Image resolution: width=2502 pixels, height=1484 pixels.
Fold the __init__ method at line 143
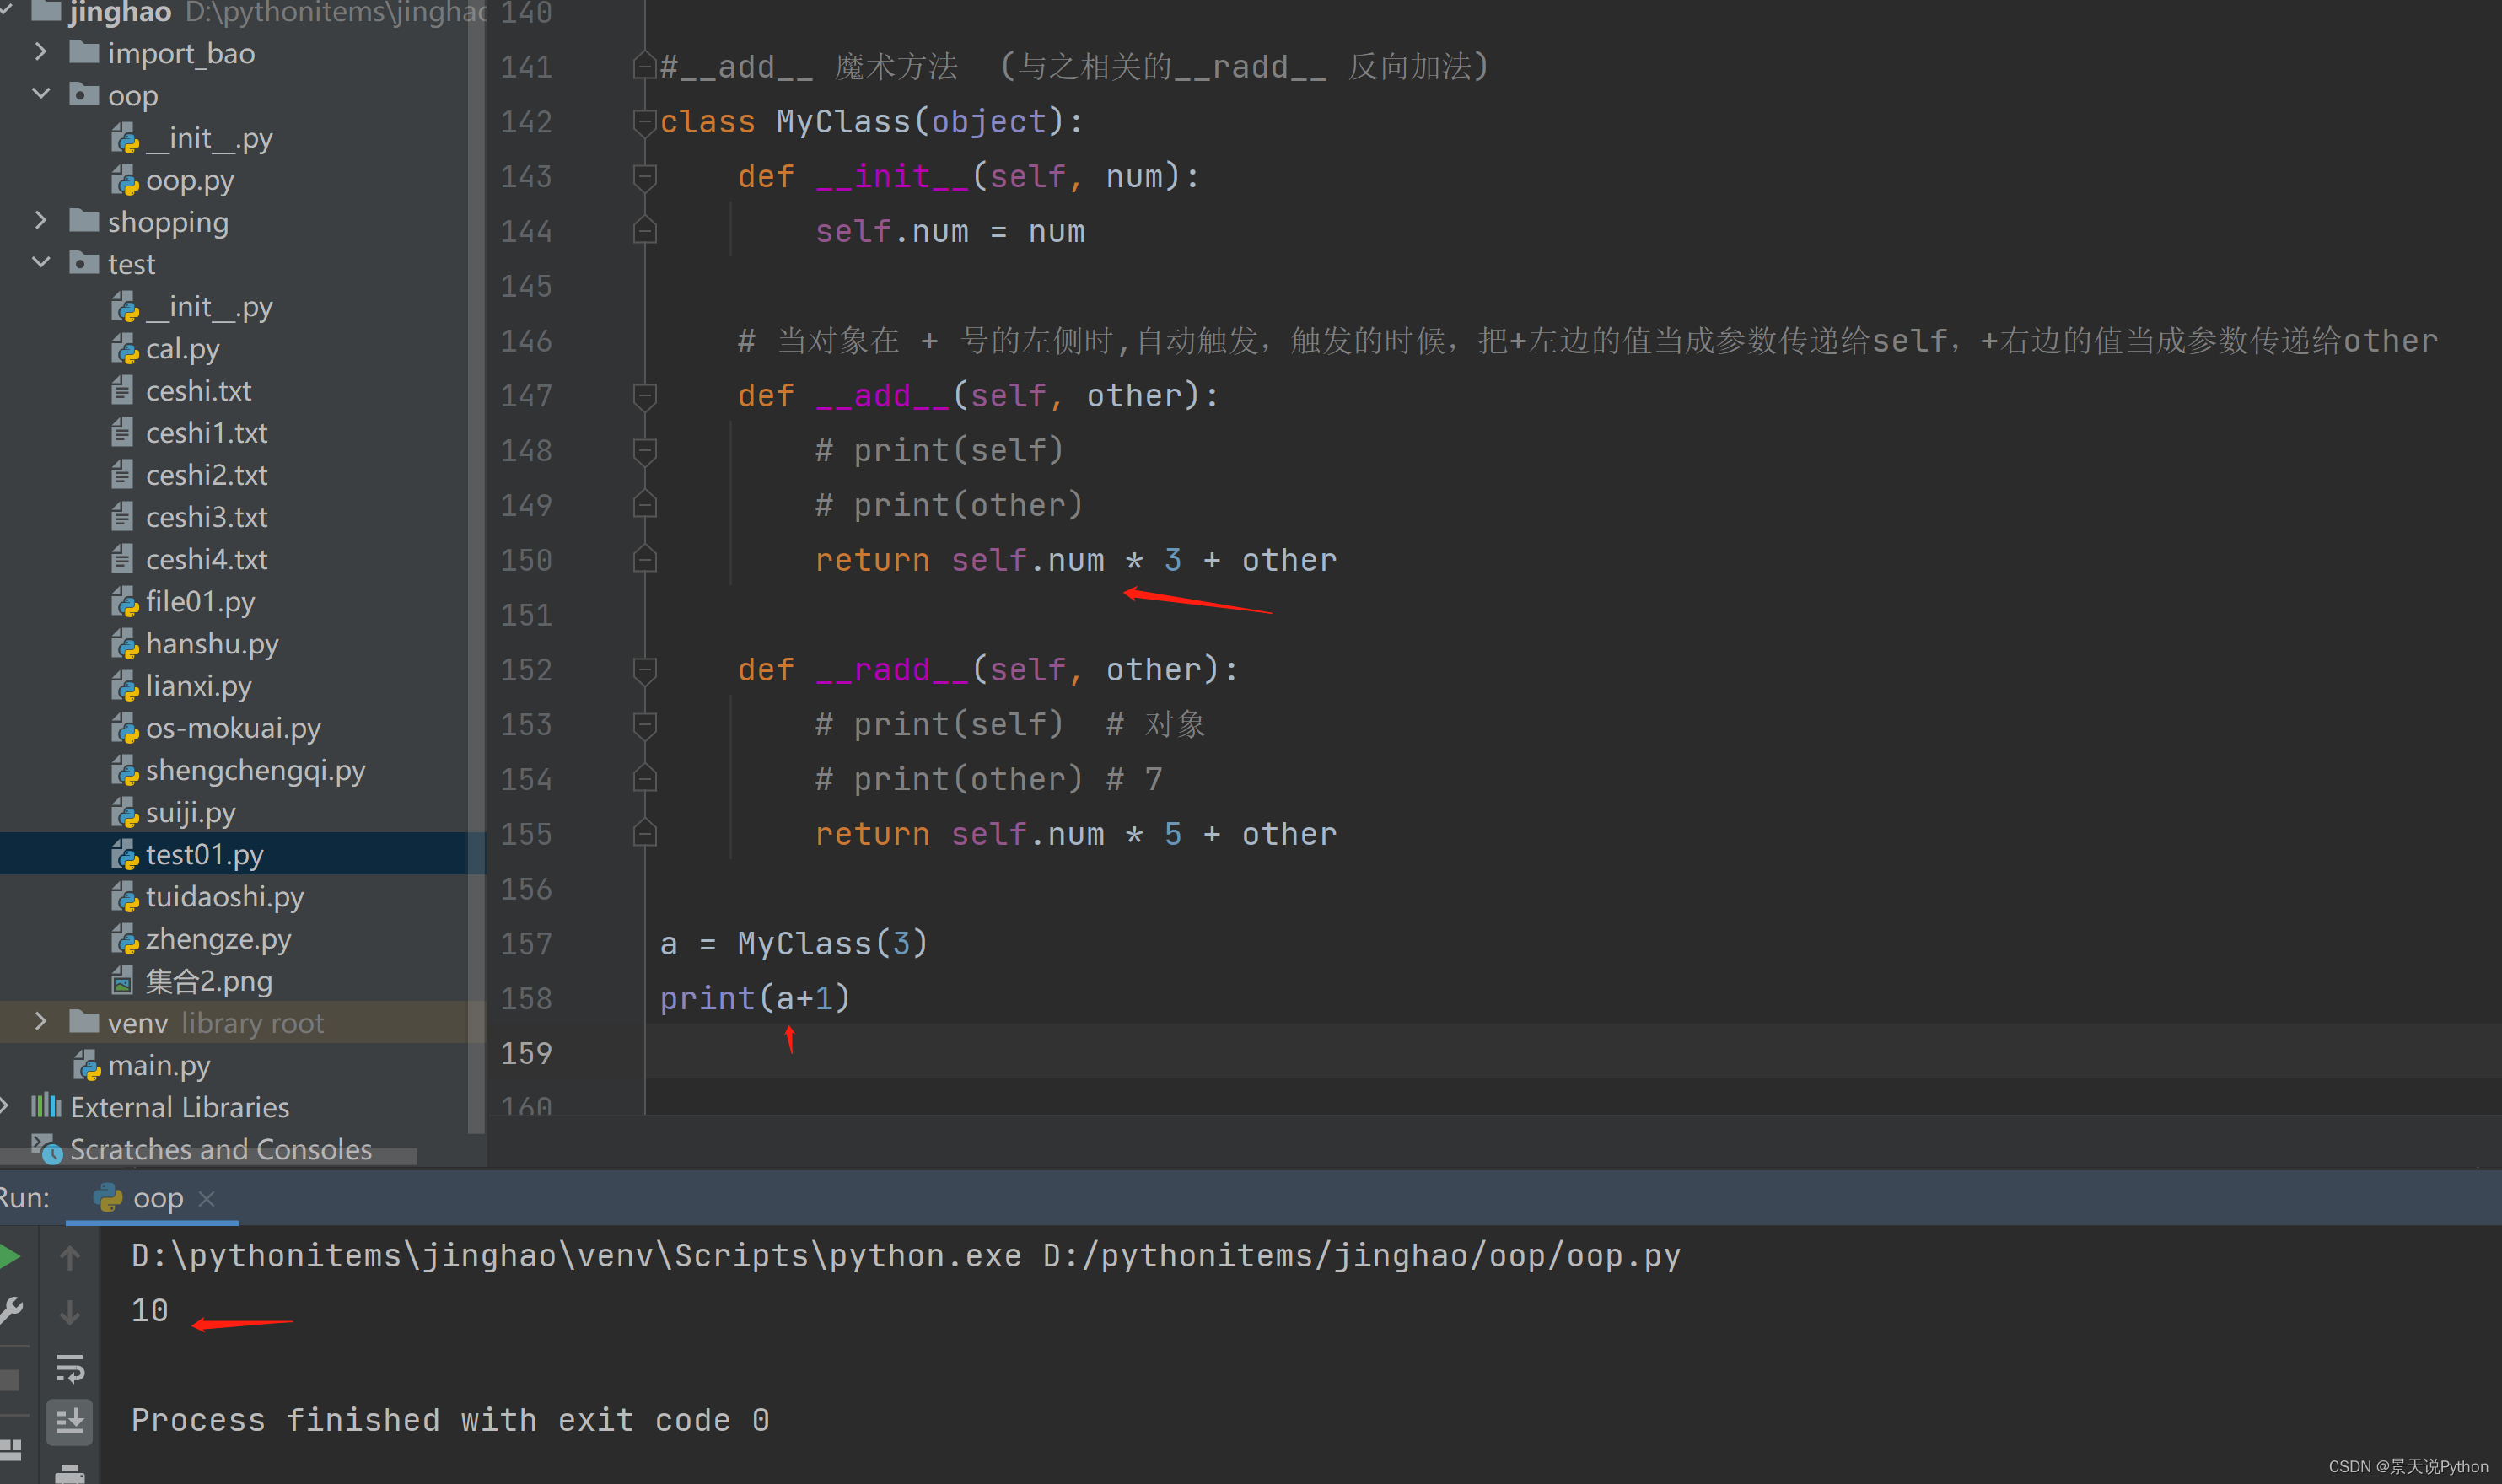[645, 177]
